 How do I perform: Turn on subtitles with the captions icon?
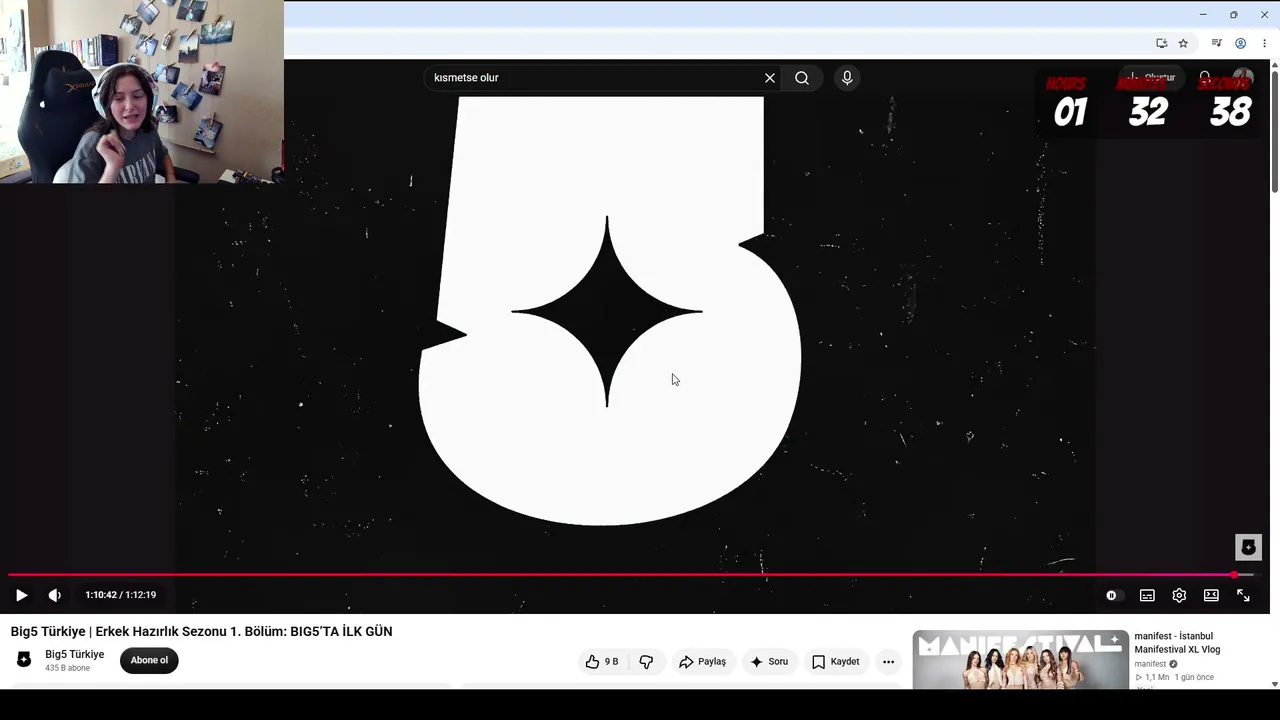click(x=1147, y=595)
